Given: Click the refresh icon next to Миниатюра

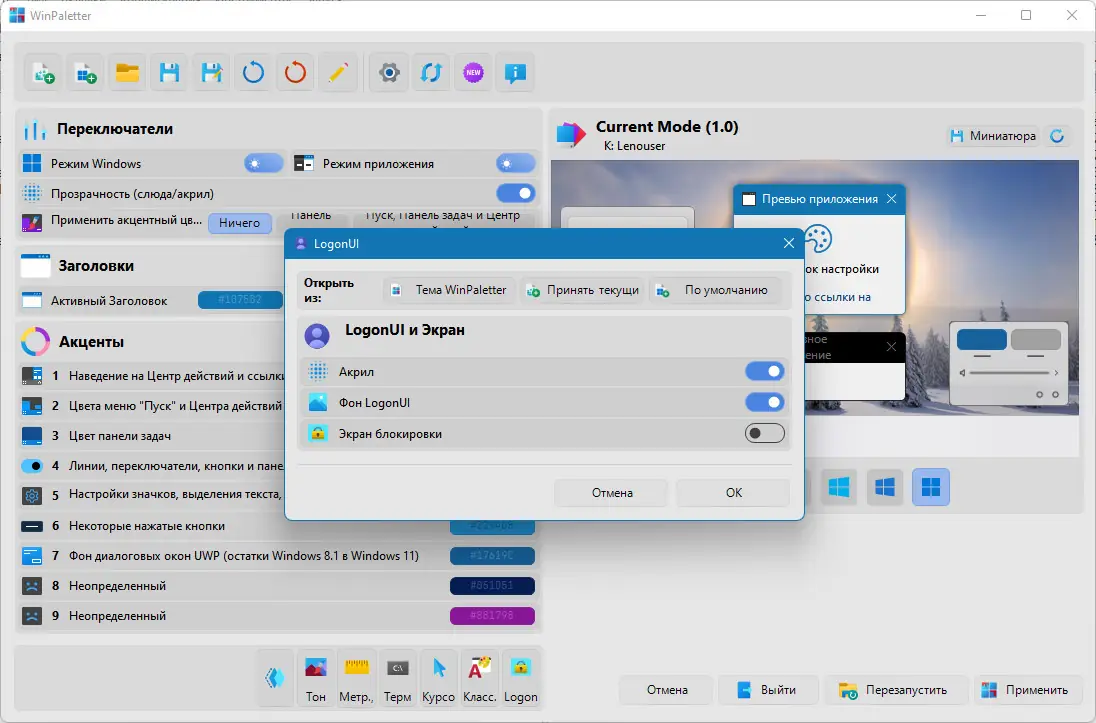Looking at the screenshot, I should (1058, 136).
